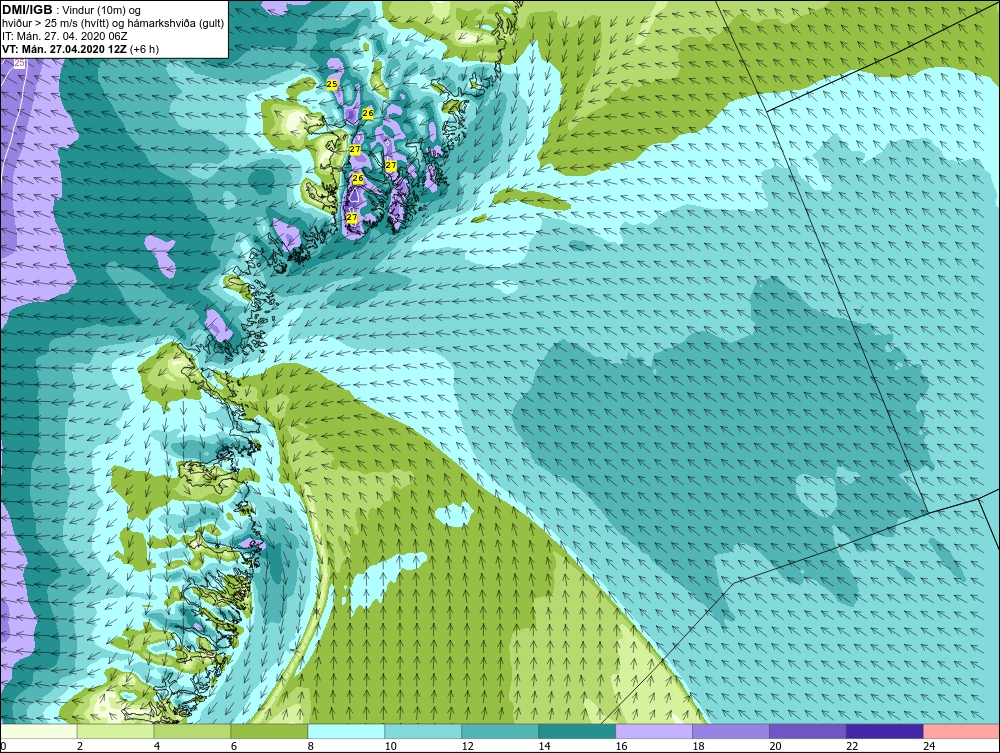This screenshot has height=753, width=1000.
Task: Click the medium purple 18–20 legend swatch
Action: pyautogui.click(x=731, y=731)
